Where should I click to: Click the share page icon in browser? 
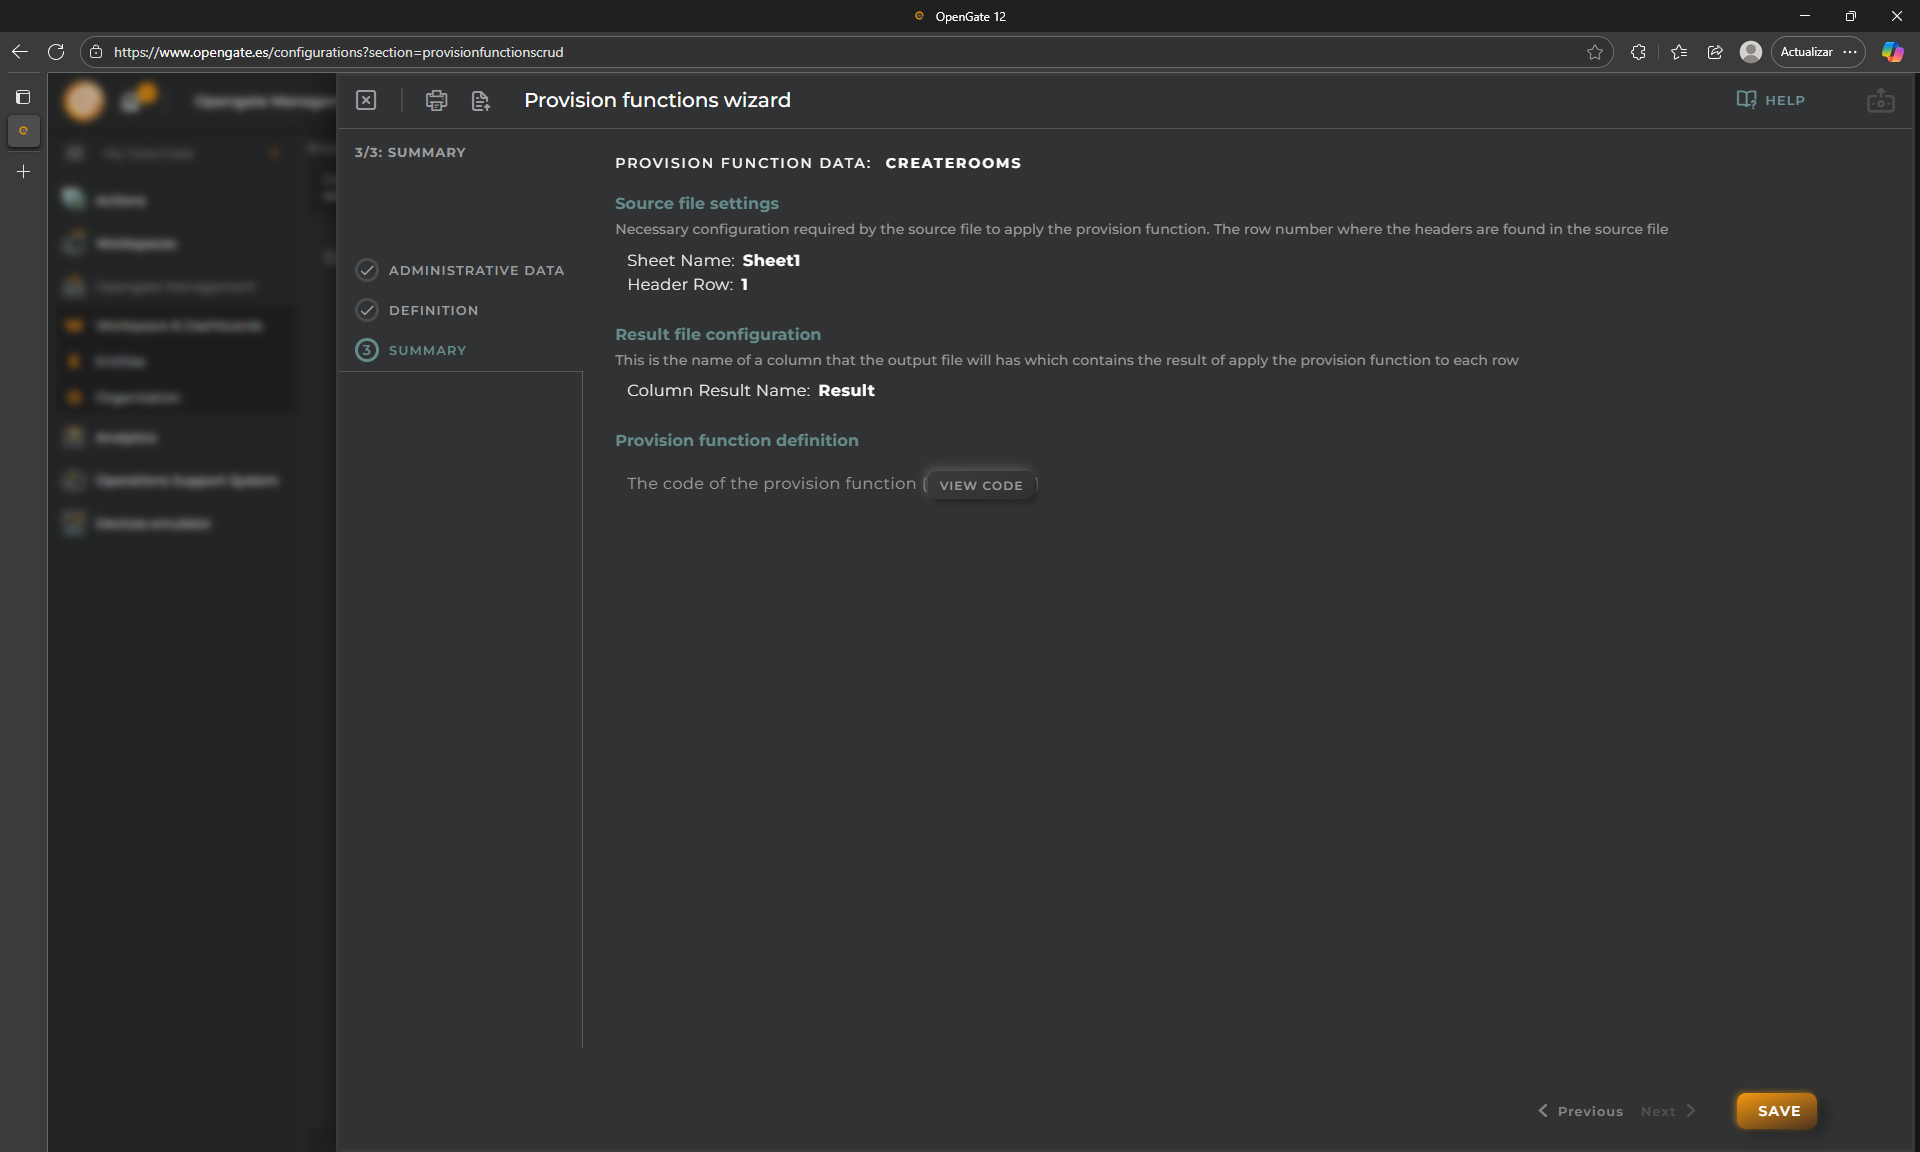[x=1715, y=52]
